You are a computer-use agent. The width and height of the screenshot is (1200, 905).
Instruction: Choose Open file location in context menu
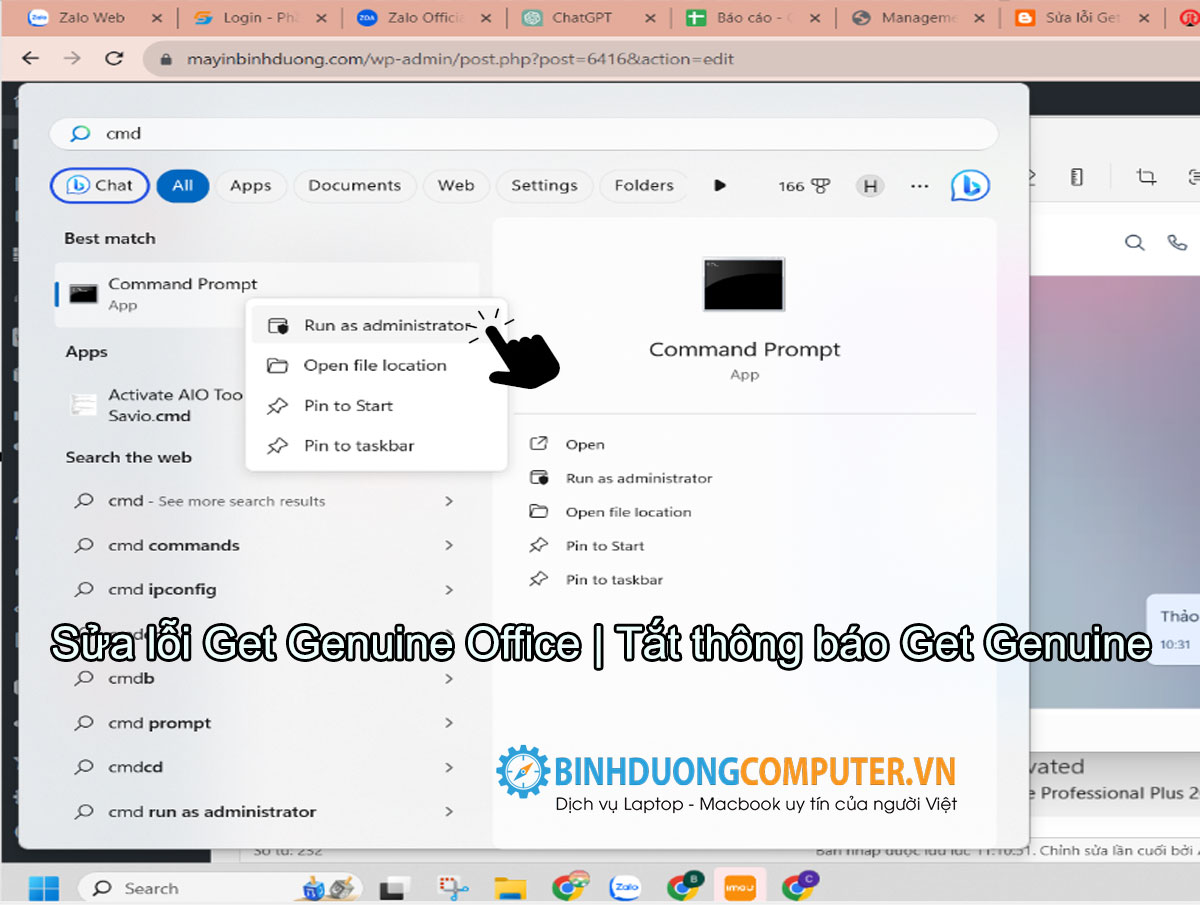376,366
